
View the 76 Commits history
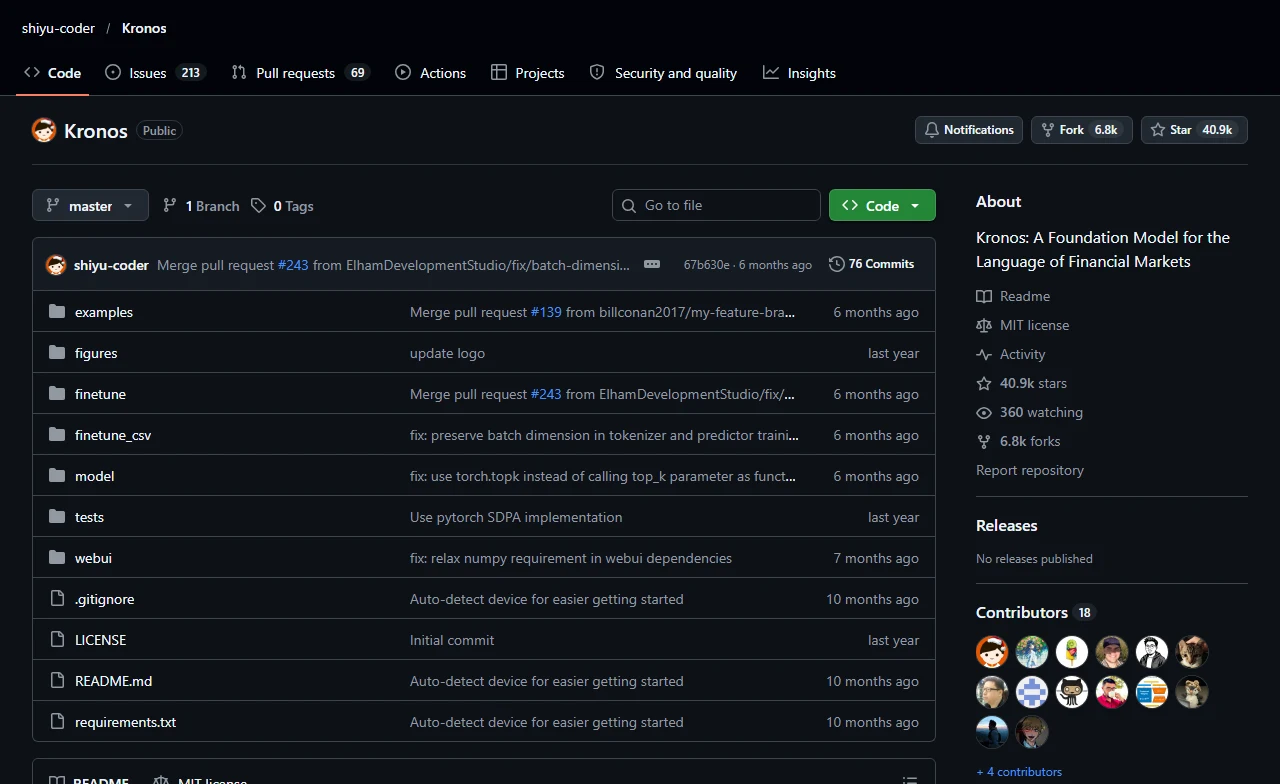pyautogui.click(x=872, y=264)
